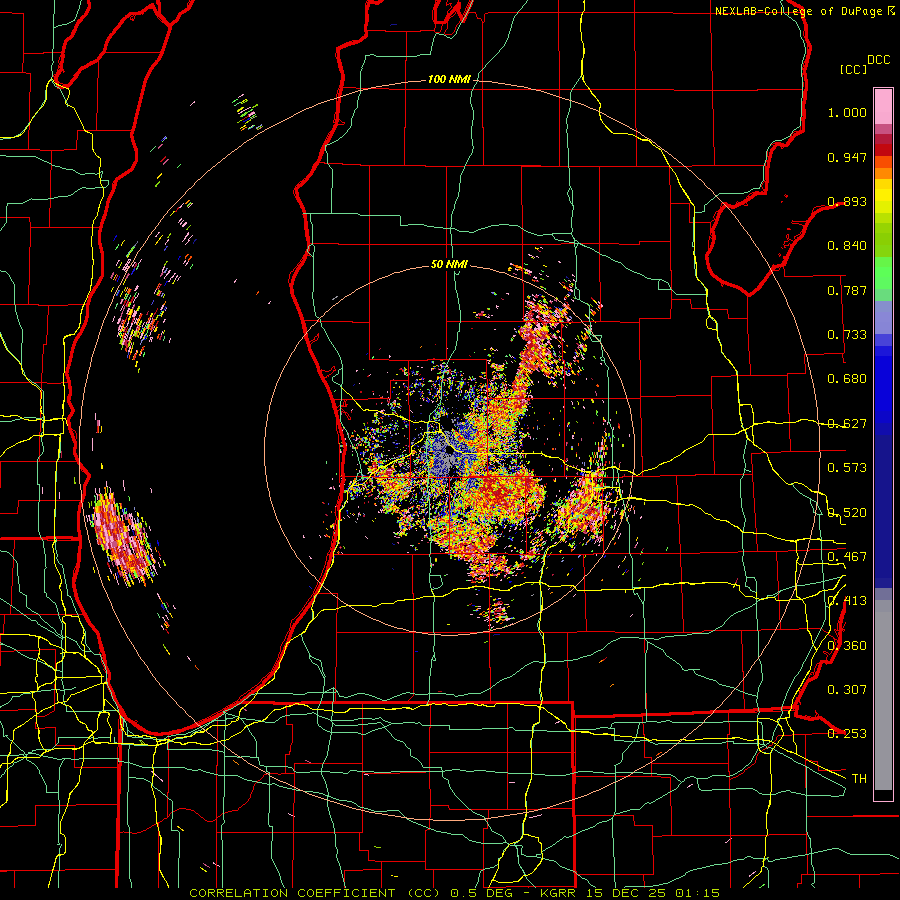Click the 50 NMI range ring label

[449, 264]
